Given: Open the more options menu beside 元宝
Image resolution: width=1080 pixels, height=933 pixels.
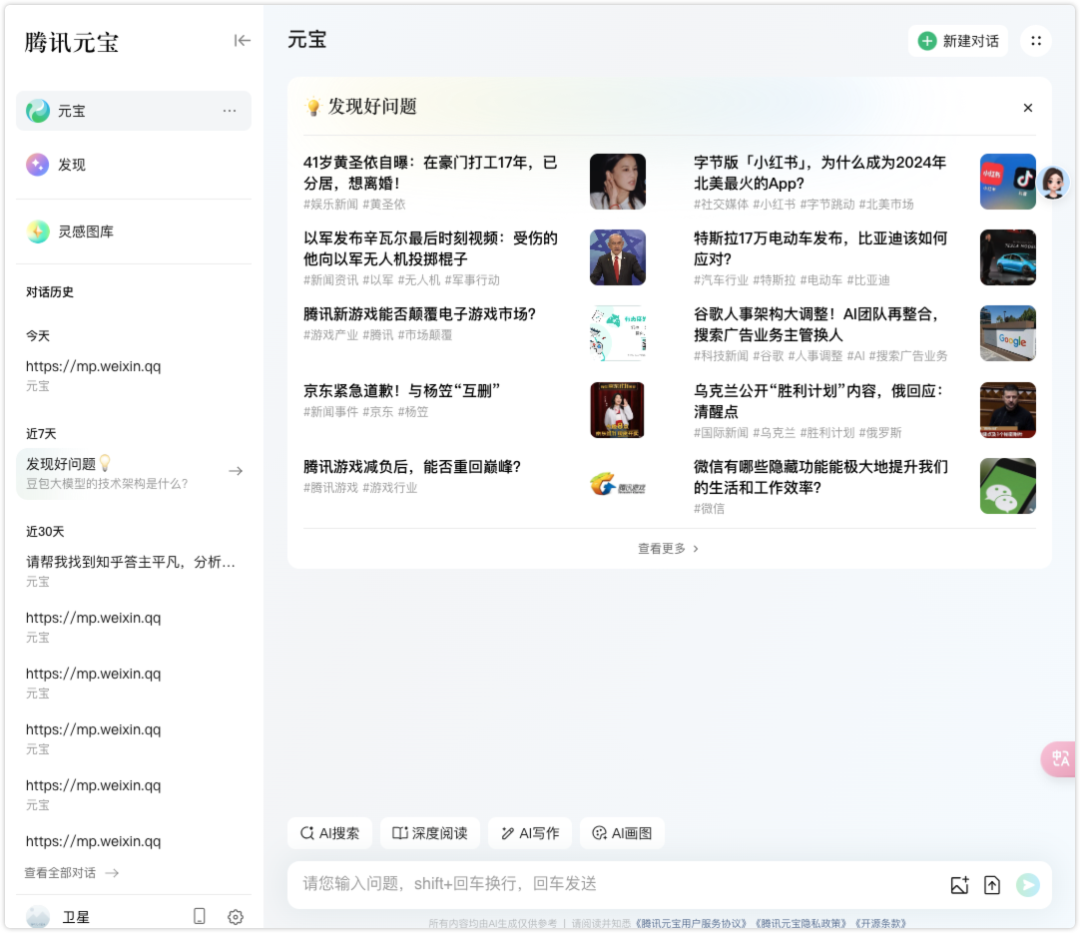Looking at the screenshot, I should 228,110.
